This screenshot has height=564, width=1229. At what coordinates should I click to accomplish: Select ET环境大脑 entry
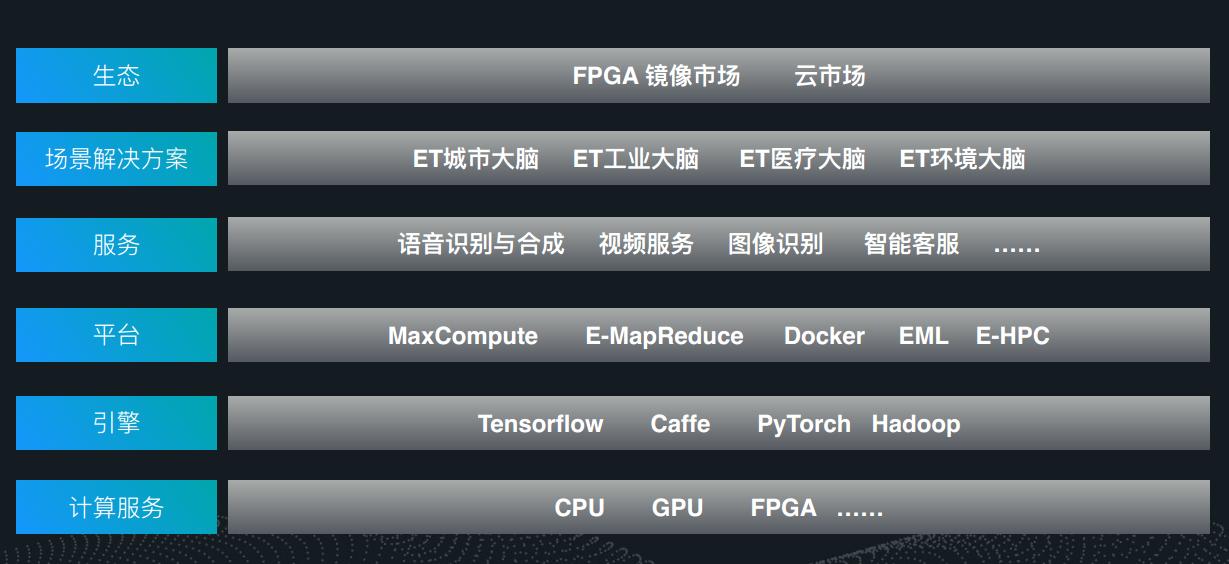(962, 159)
